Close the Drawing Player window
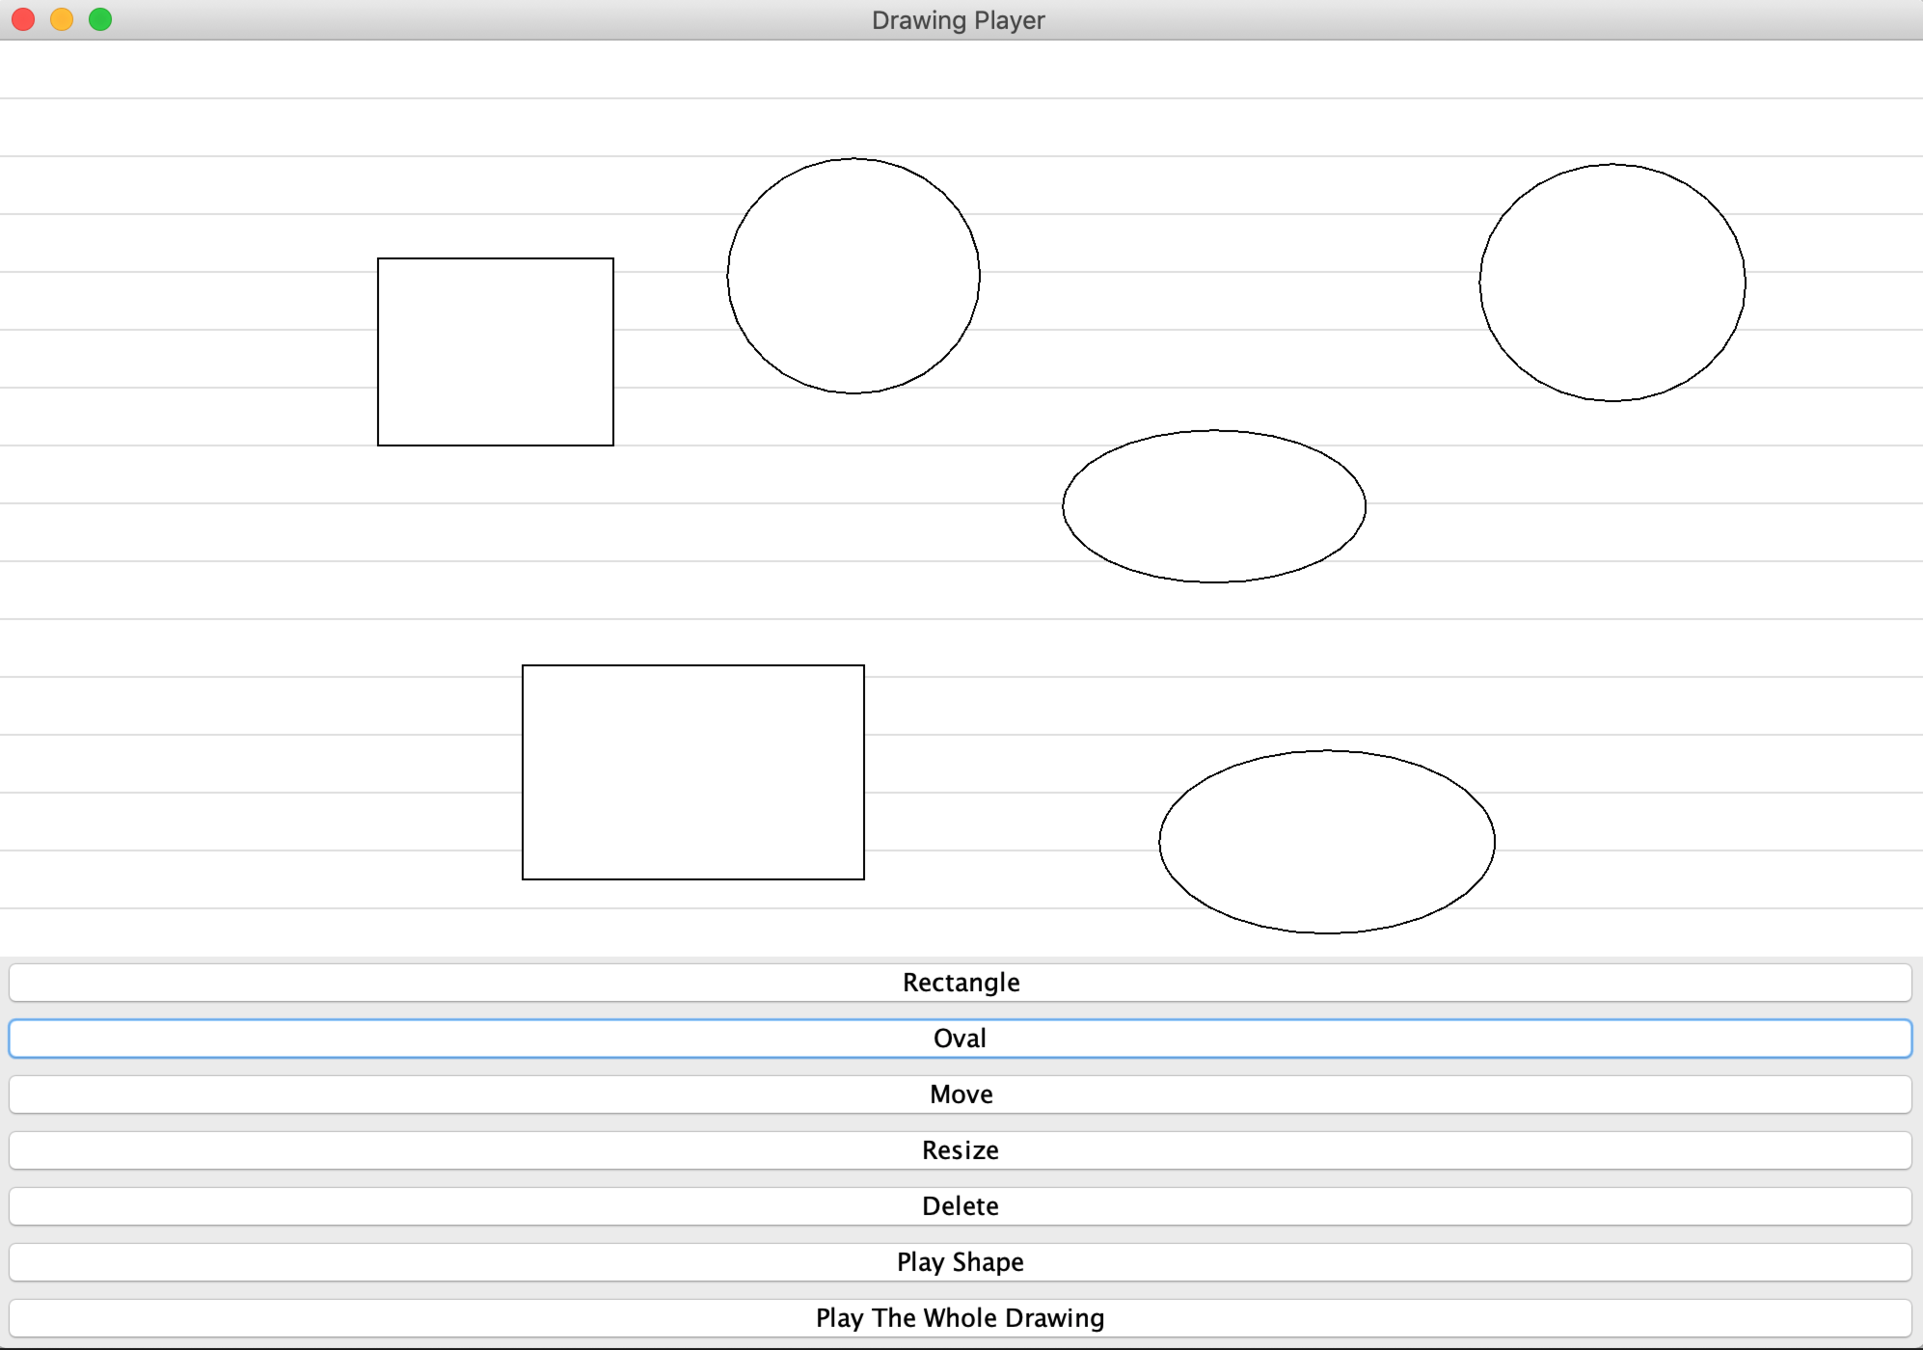 pyautogui.click(x=23, y=19)
